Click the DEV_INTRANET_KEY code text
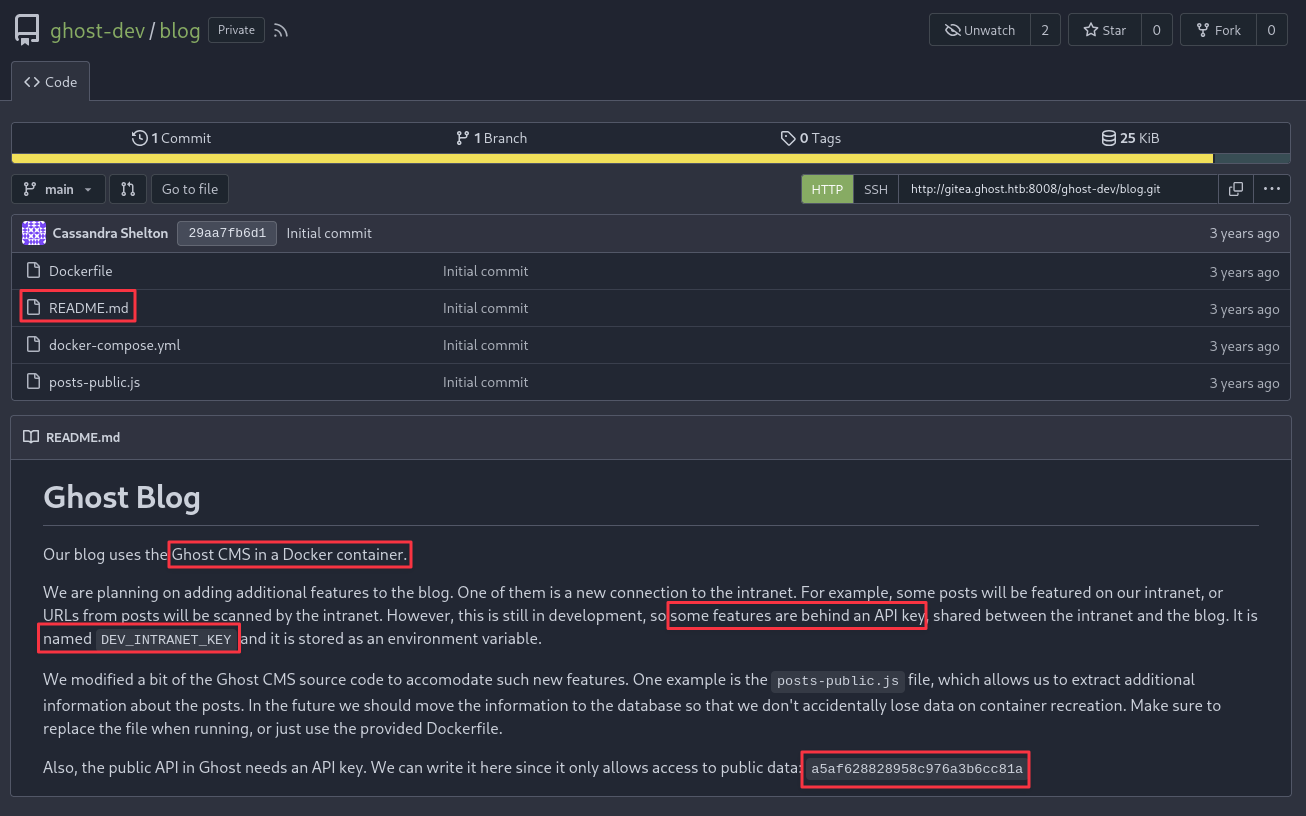This screenshot has width=1306, height=816. coord(167,639)
